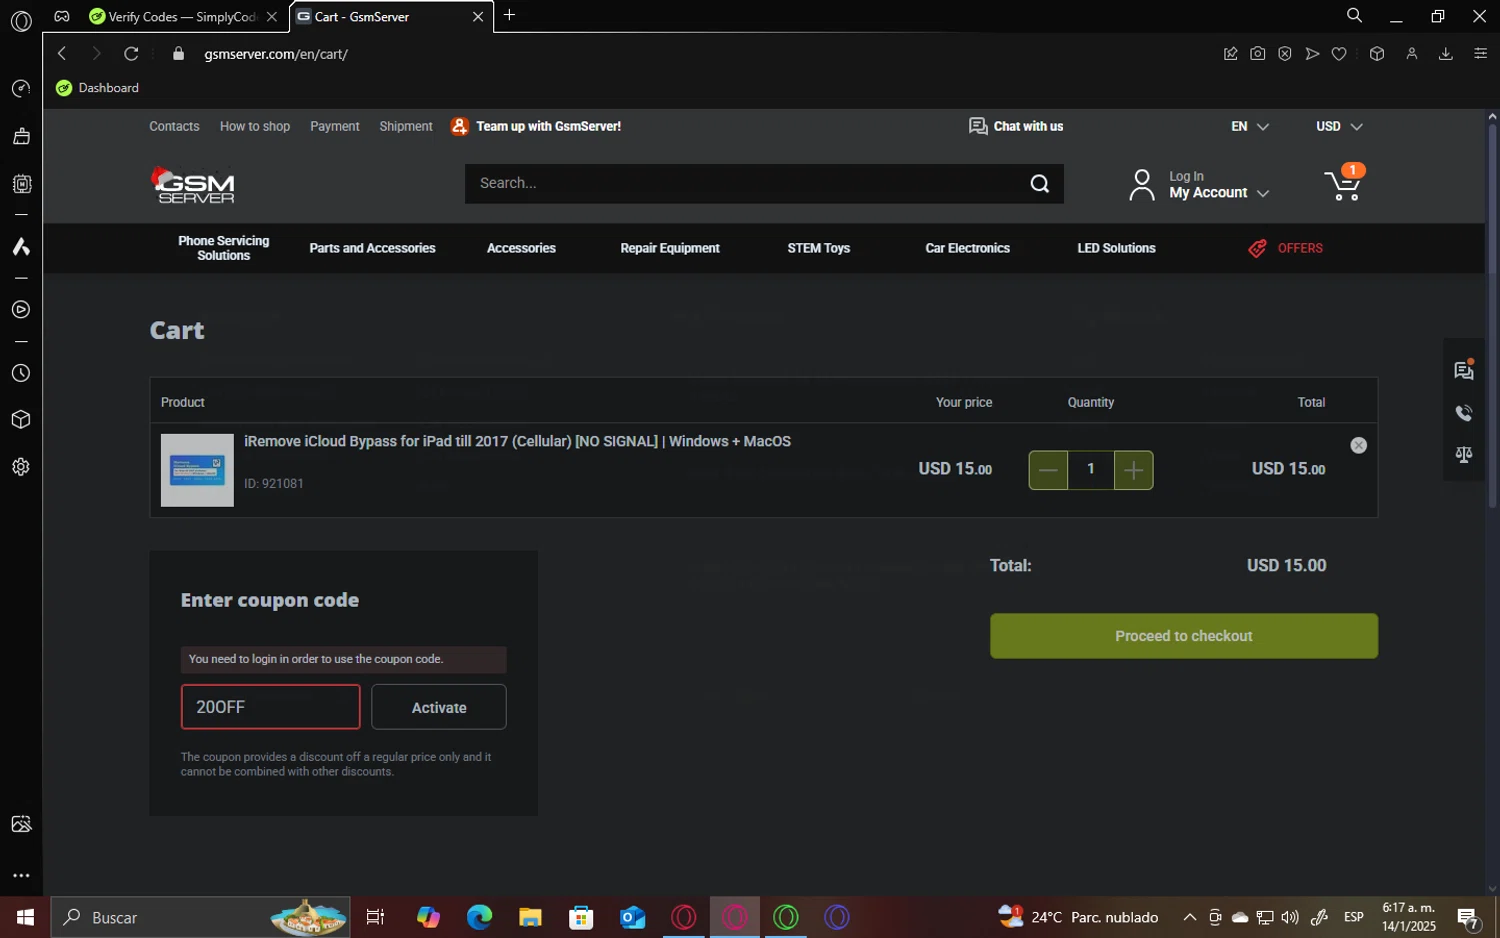Open Car Electronics menu

[967, 248]
